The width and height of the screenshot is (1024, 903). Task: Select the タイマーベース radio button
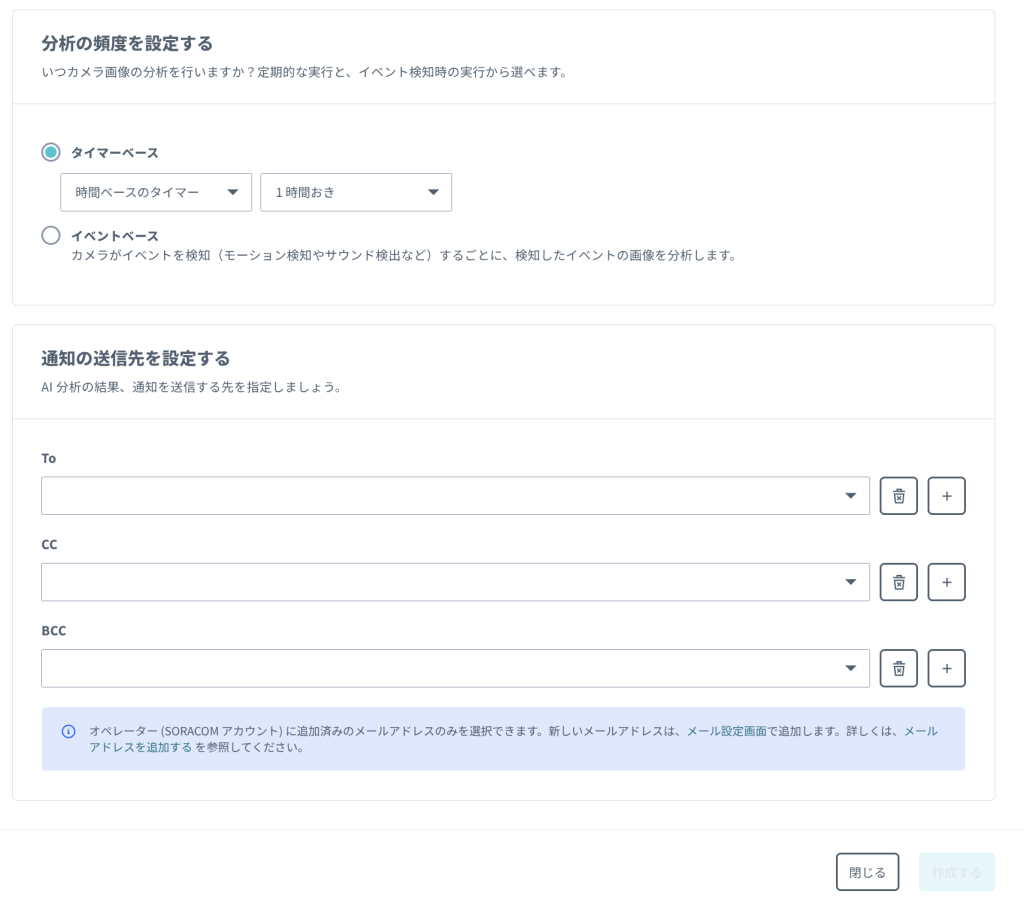point(51,152)
